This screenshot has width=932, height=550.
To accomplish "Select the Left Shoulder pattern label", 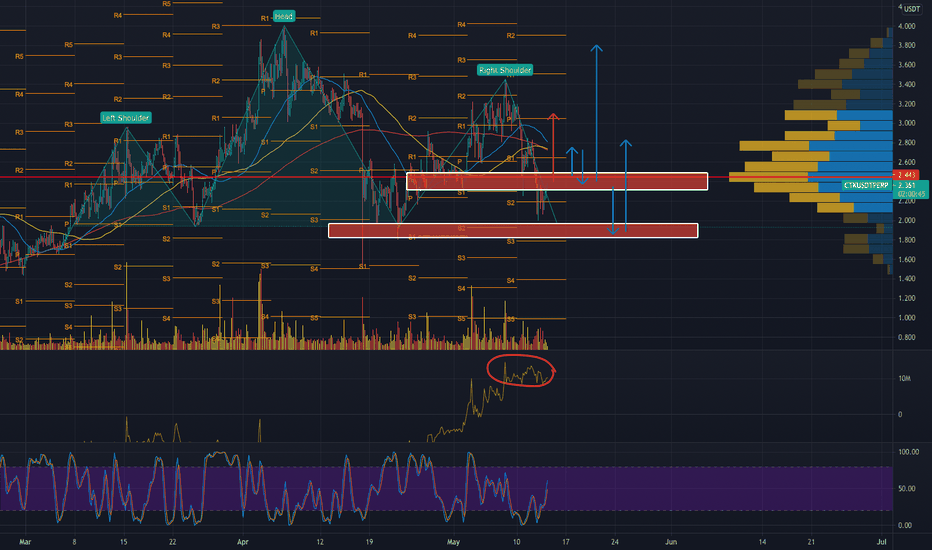I will point(126,118).
